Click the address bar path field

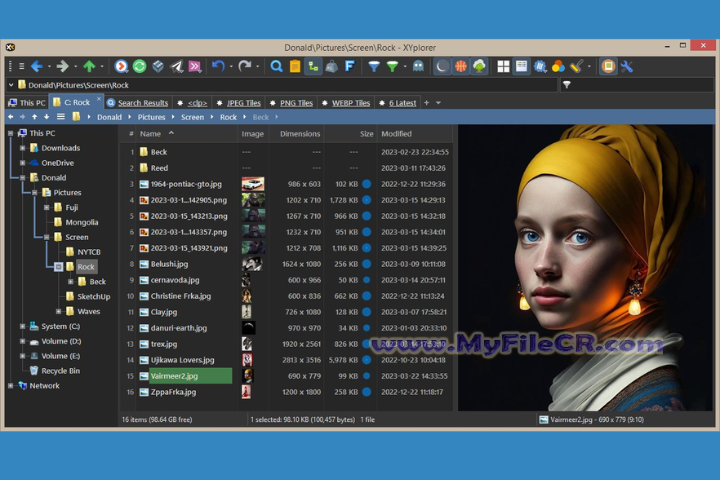[x=287, y=85]
